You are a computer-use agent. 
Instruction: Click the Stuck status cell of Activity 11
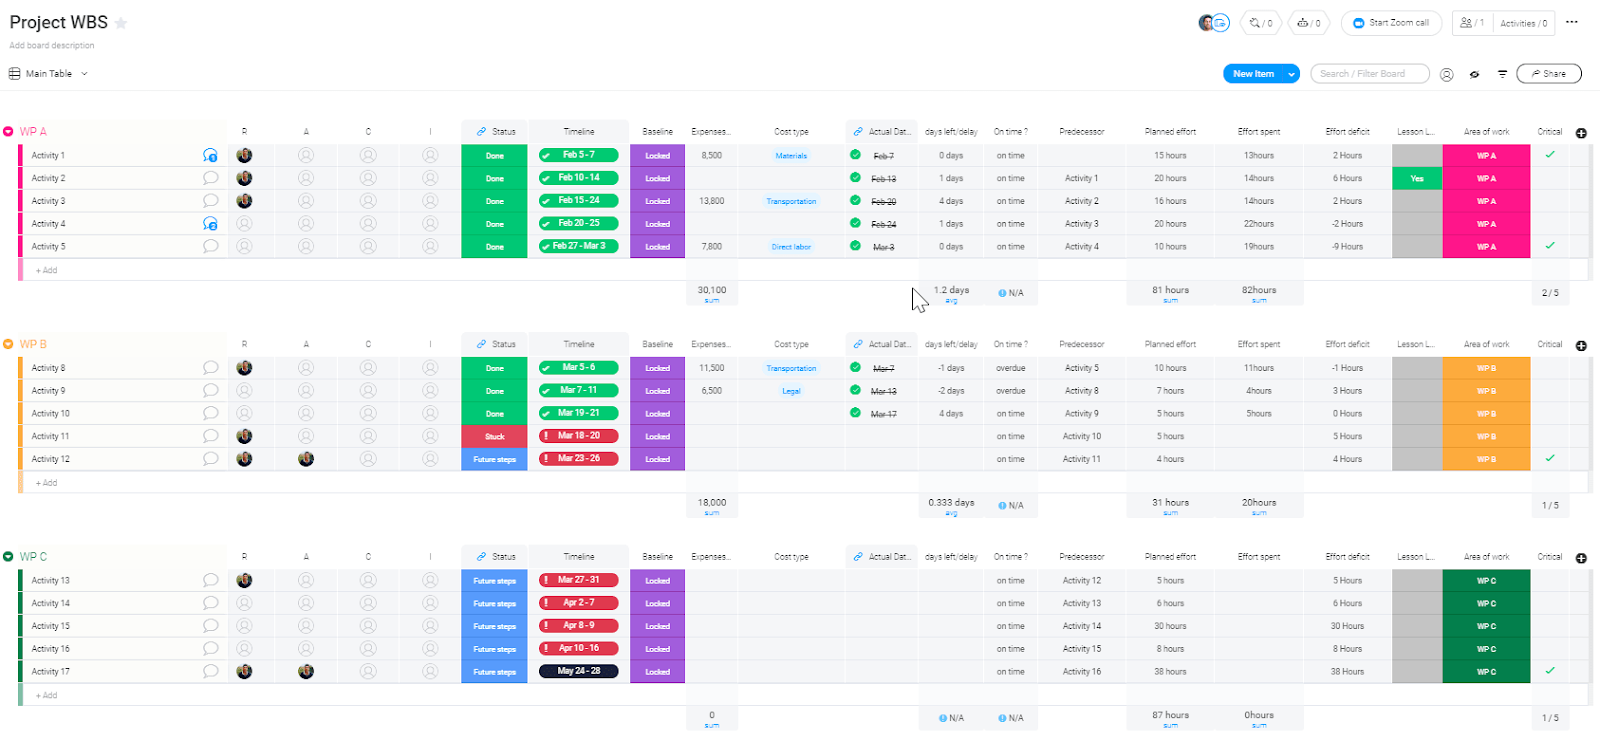pos(494,436)
